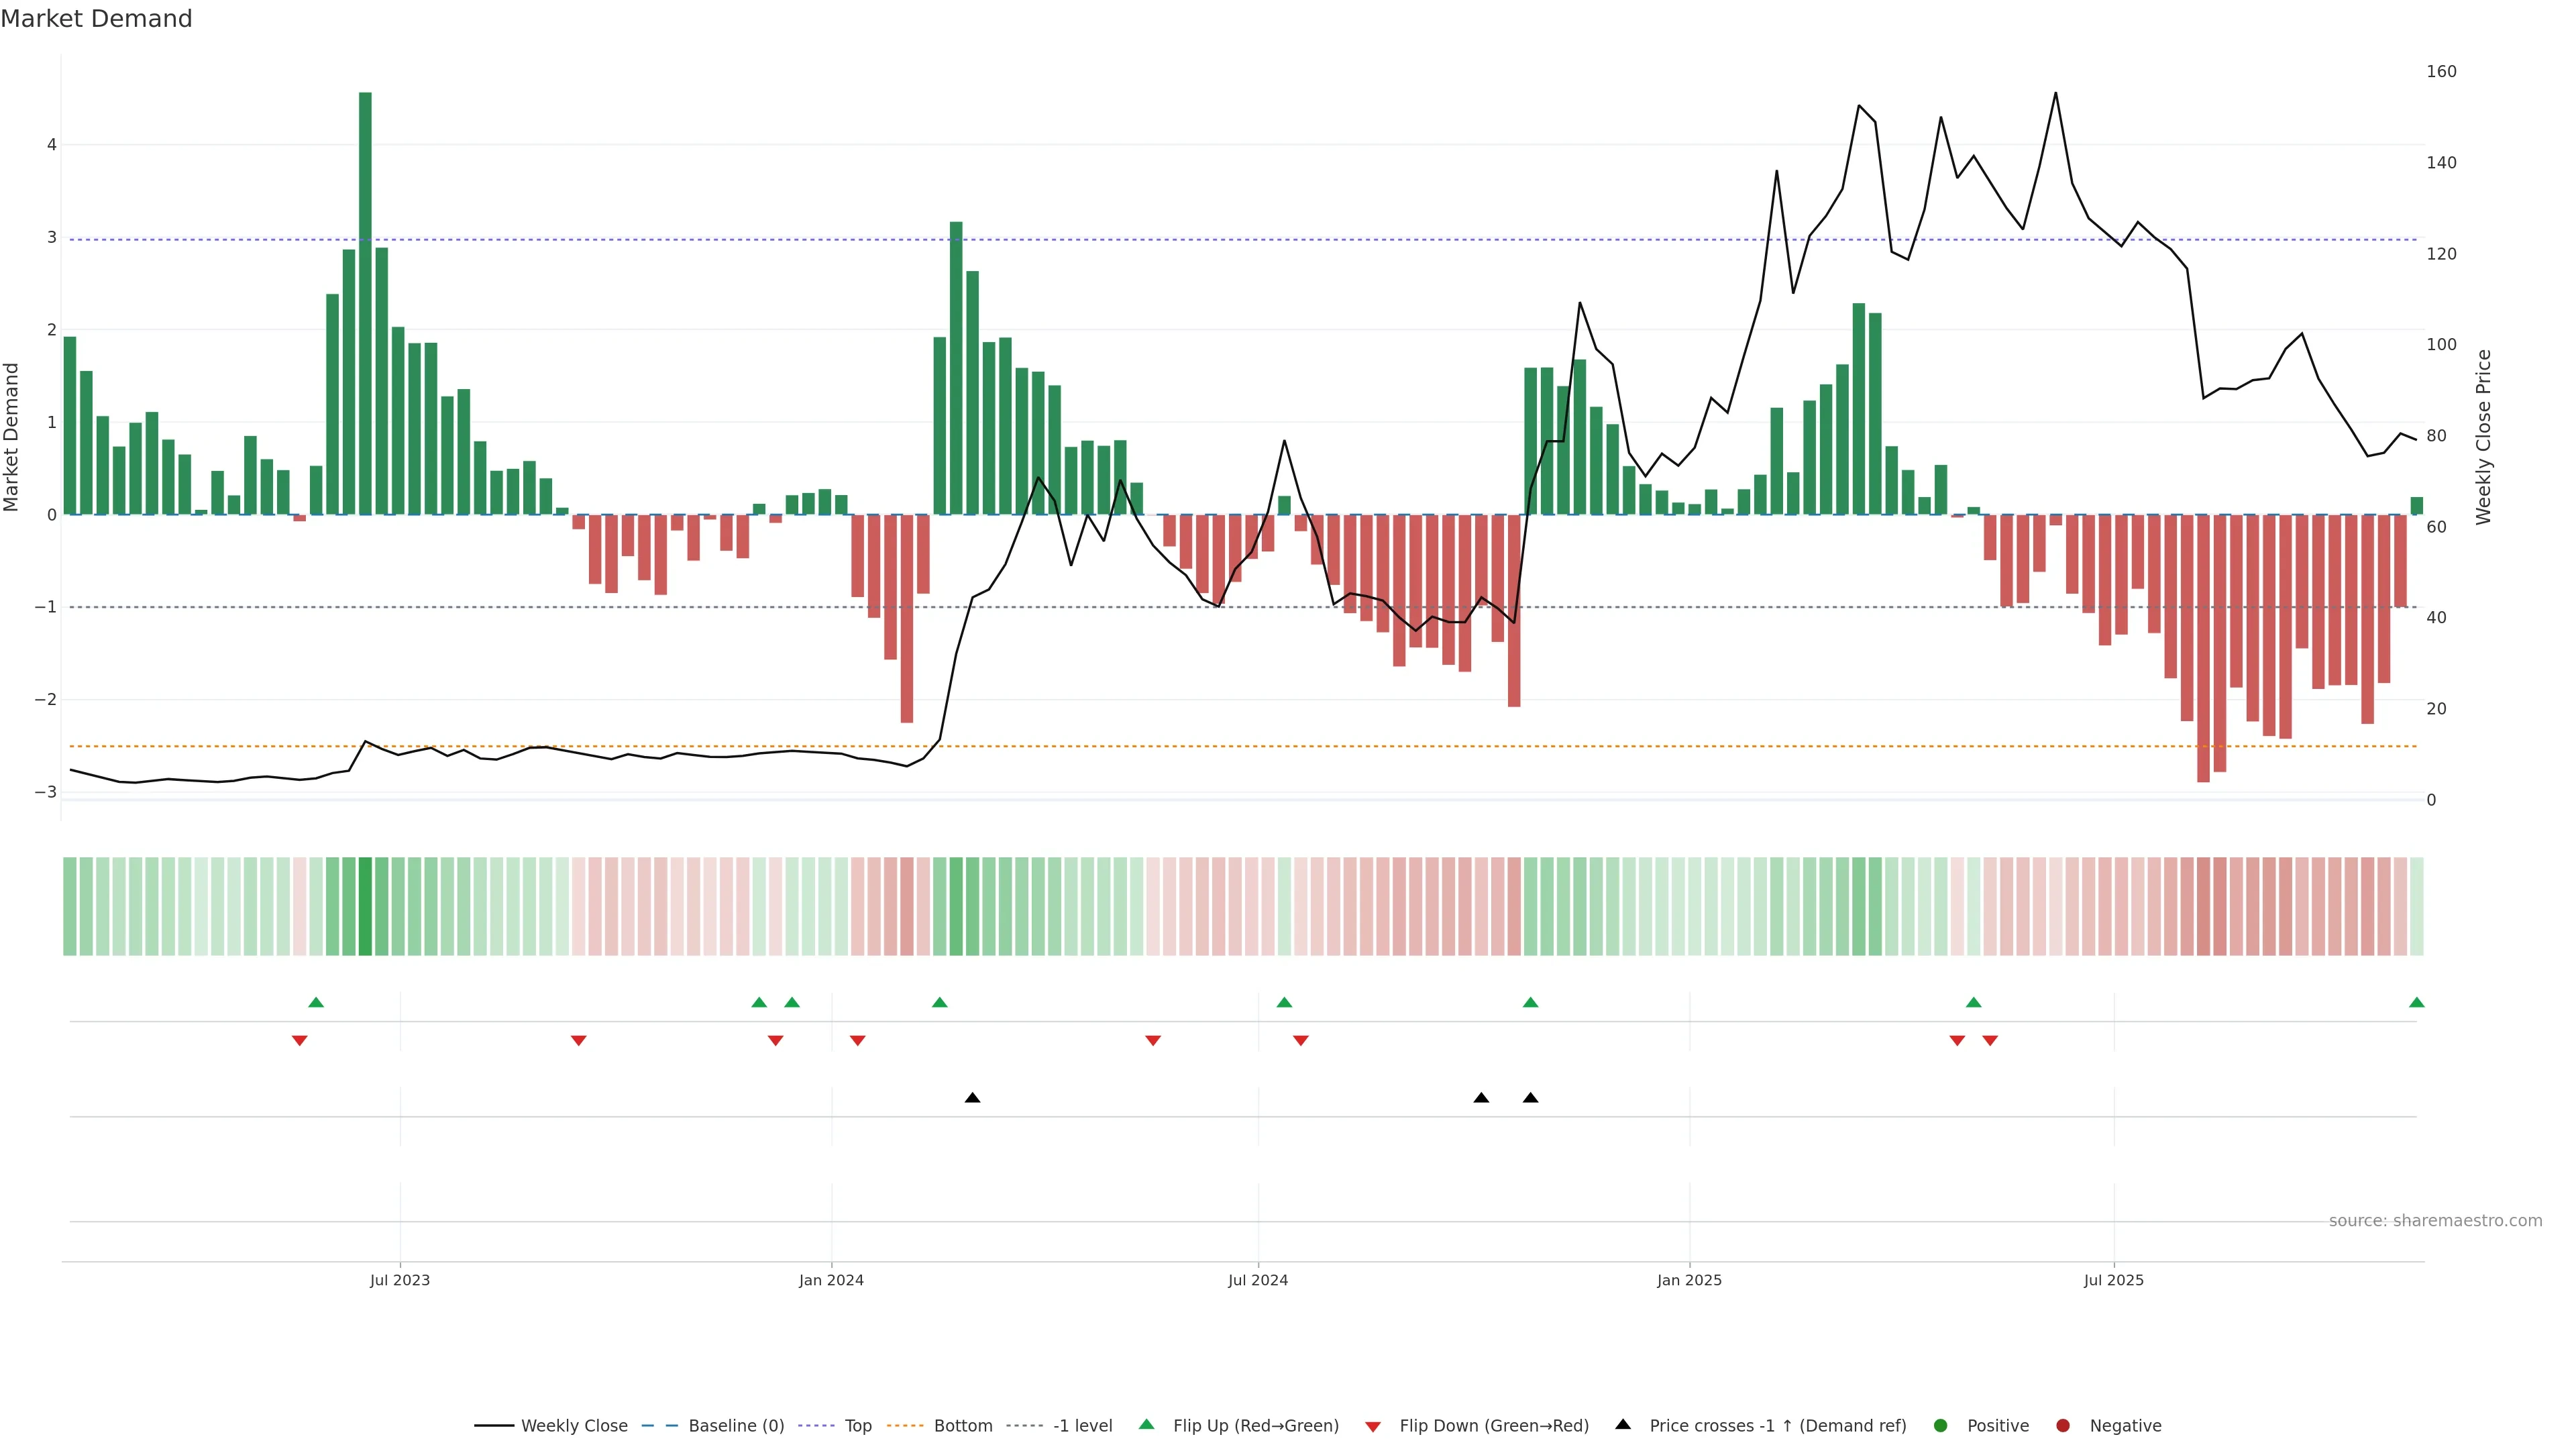This screenshot has height=1449, width=2576.
Task: Hide the Top dotted line legend item
Action: [x=857, y=1426]
